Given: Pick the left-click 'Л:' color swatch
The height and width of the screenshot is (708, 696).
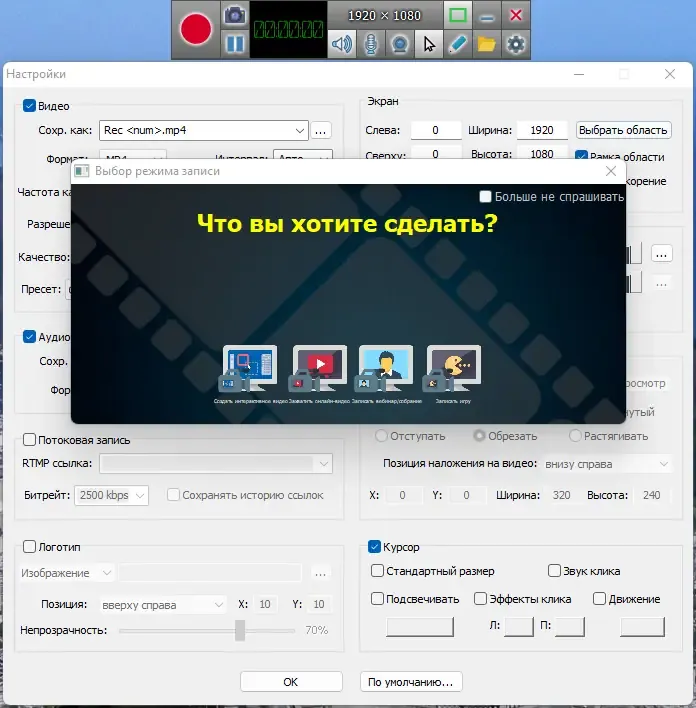Looking at the screenshot, I should click(x=519, y=627).
